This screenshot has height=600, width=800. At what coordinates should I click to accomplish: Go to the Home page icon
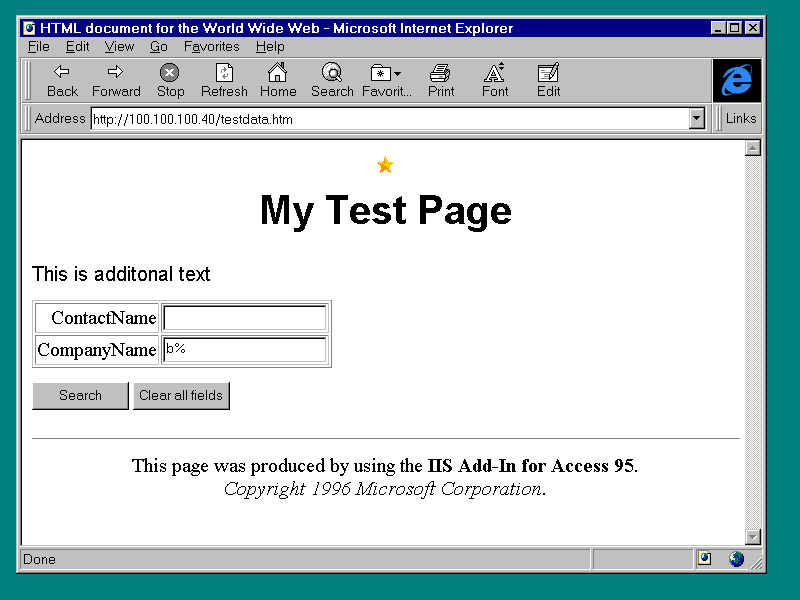(277, 73)
